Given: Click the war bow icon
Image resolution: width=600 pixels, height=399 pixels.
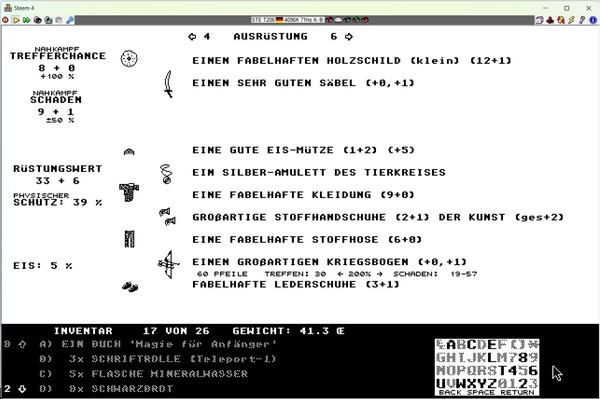Looking at the screenshot, I should click(x=168, y=264).
